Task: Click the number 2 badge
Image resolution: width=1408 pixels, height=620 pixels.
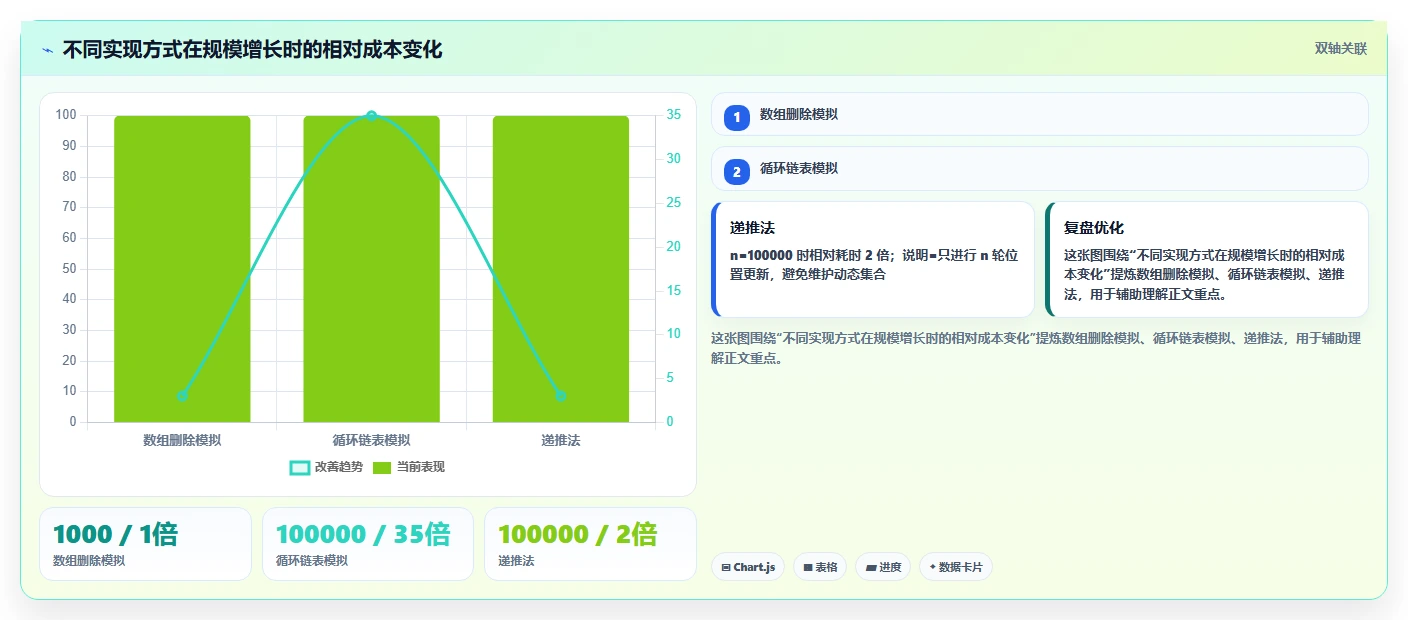Action: pyautogui.click(x=737, y=172)
